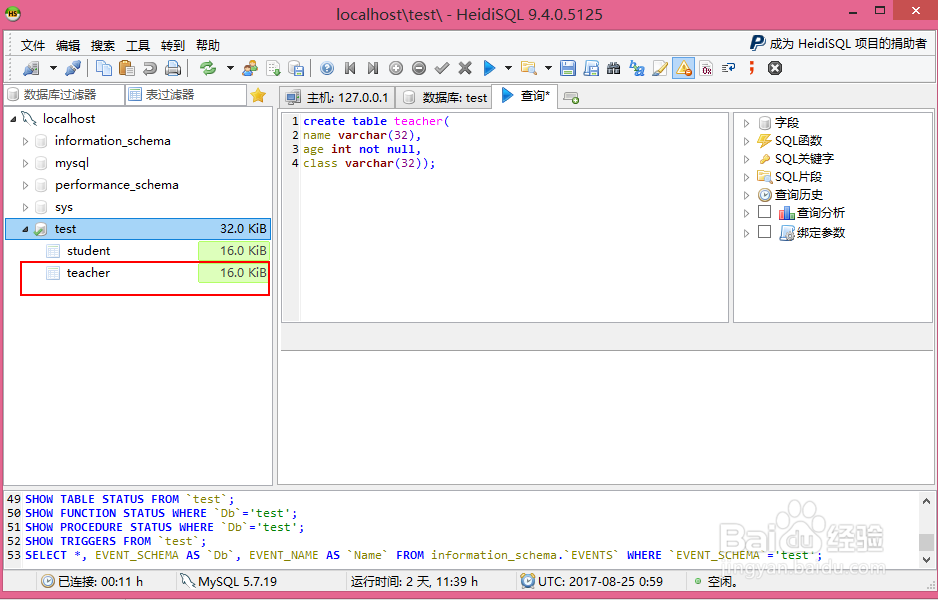Click the red semicolon delimiter icon
The height and width of the screenshot is (600, 938).
click(752, 68)
